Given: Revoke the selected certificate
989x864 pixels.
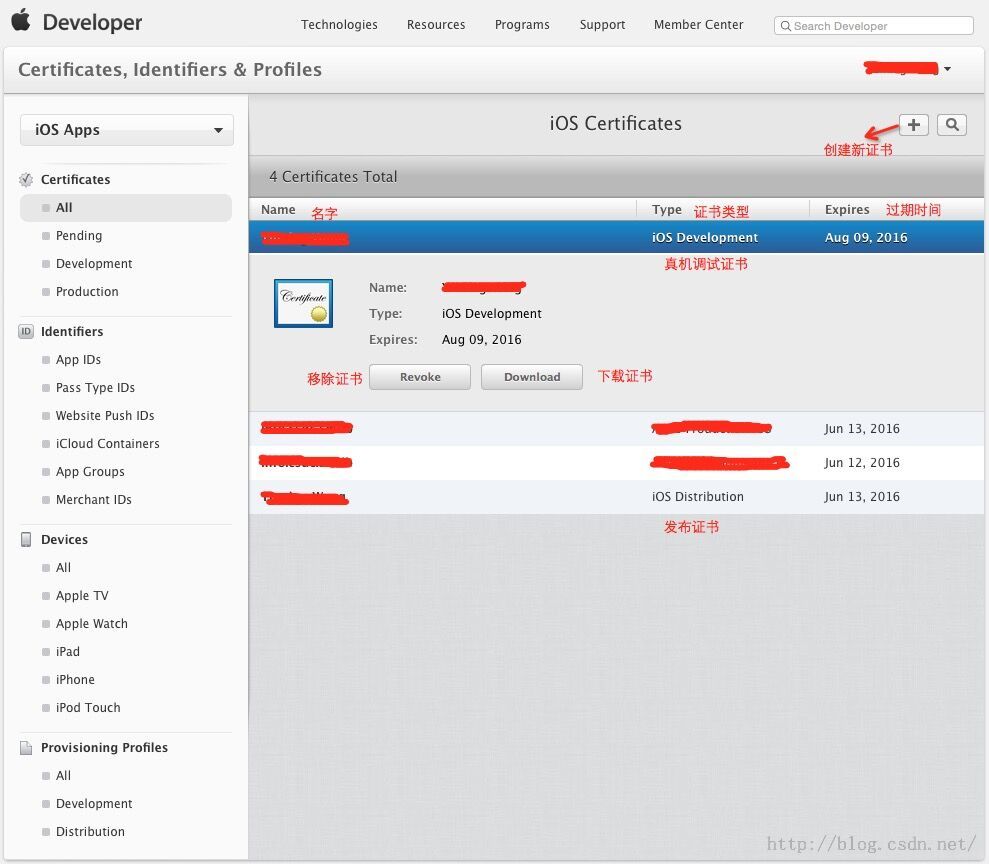Looking at the screenshot, I should click(419, 377).
